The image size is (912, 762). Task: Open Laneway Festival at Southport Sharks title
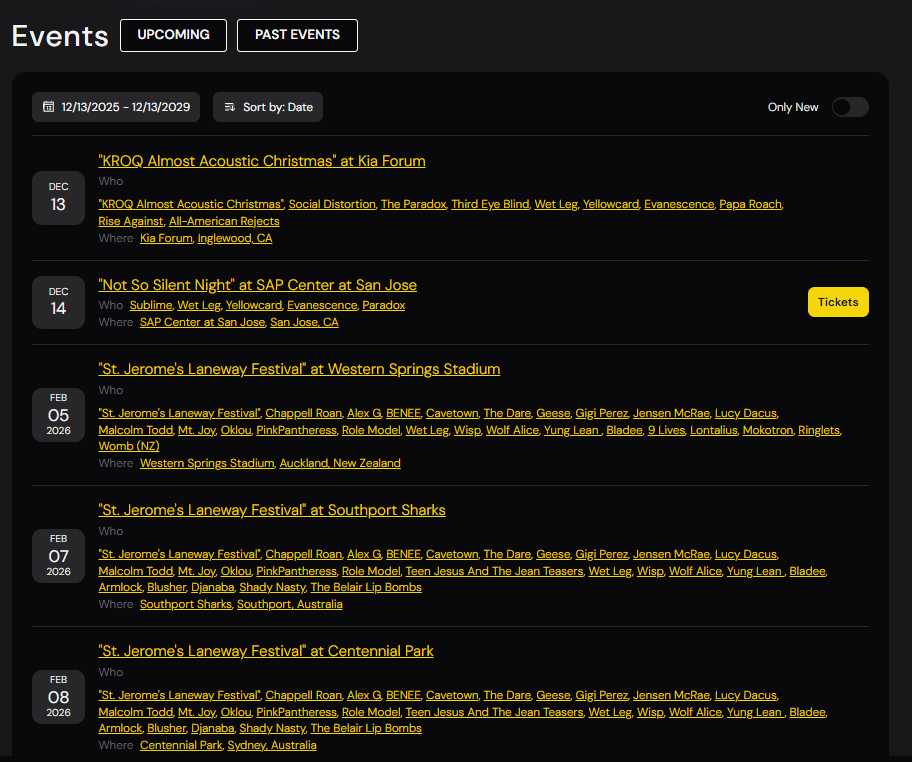click(272, 510)
